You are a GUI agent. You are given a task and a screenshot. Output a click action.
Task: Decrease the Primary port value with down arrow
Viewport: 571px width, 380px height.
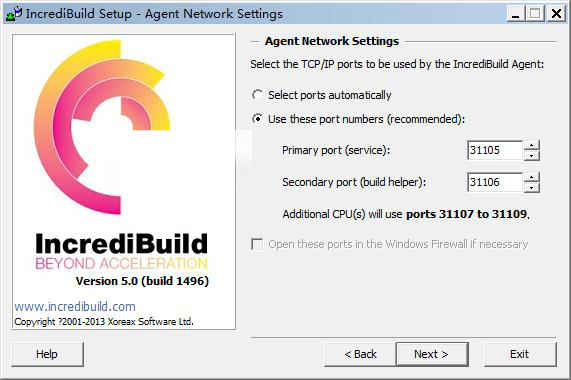click(x=532, y=155)
